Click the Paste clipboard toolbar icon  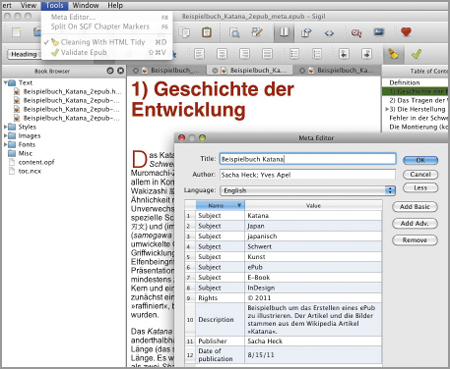[x=207, y=32]
